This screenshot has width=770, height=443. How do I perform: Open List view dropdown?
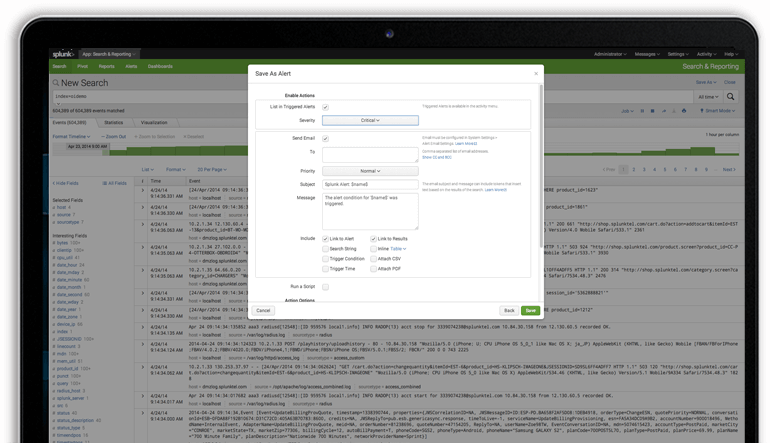click(x=147, y=169)
